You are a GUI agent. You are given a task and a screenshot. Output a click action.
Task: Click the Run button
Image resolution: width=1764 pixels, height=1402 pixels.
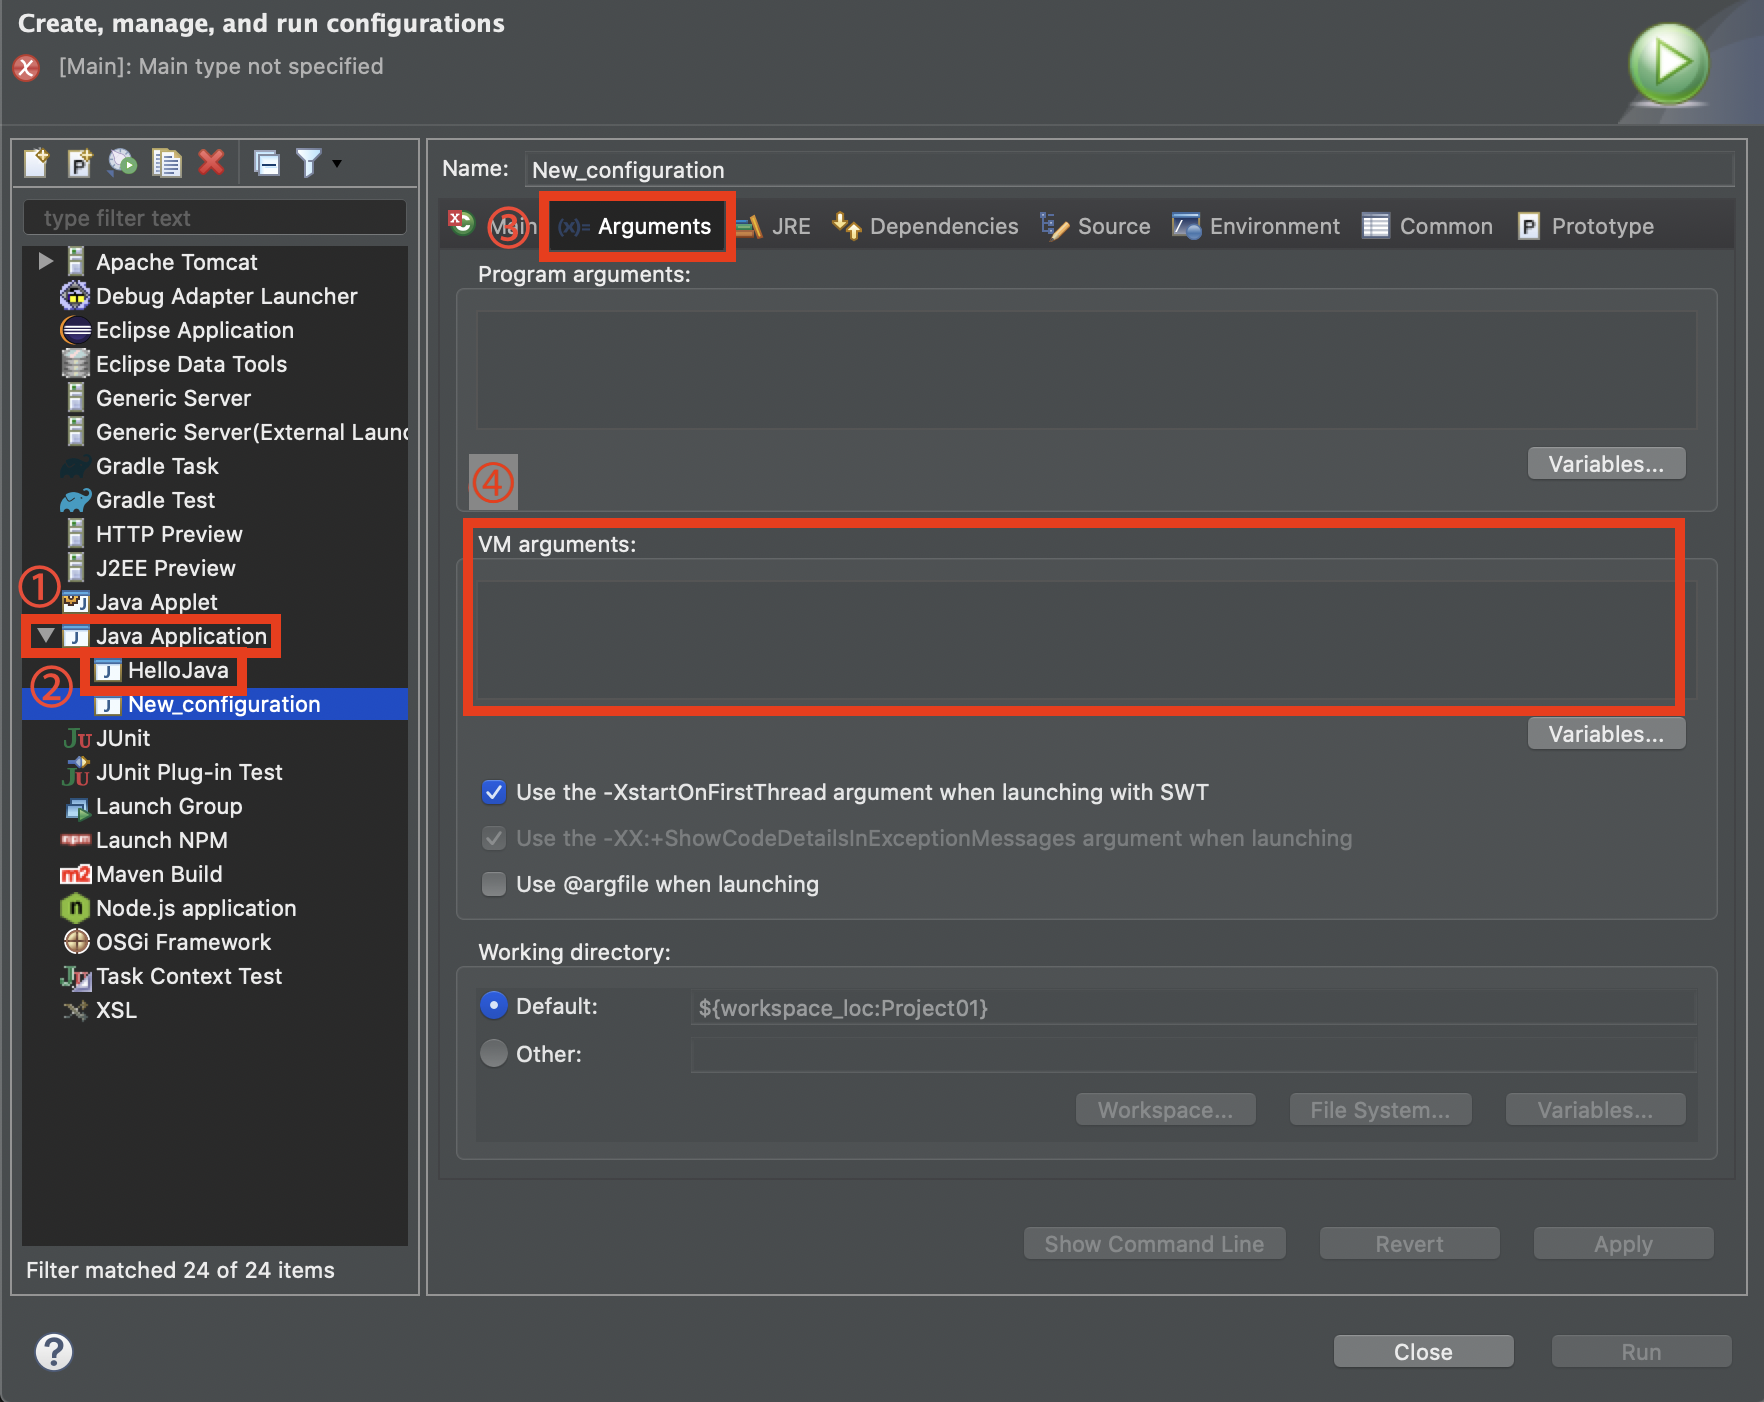point(1641,1352)
